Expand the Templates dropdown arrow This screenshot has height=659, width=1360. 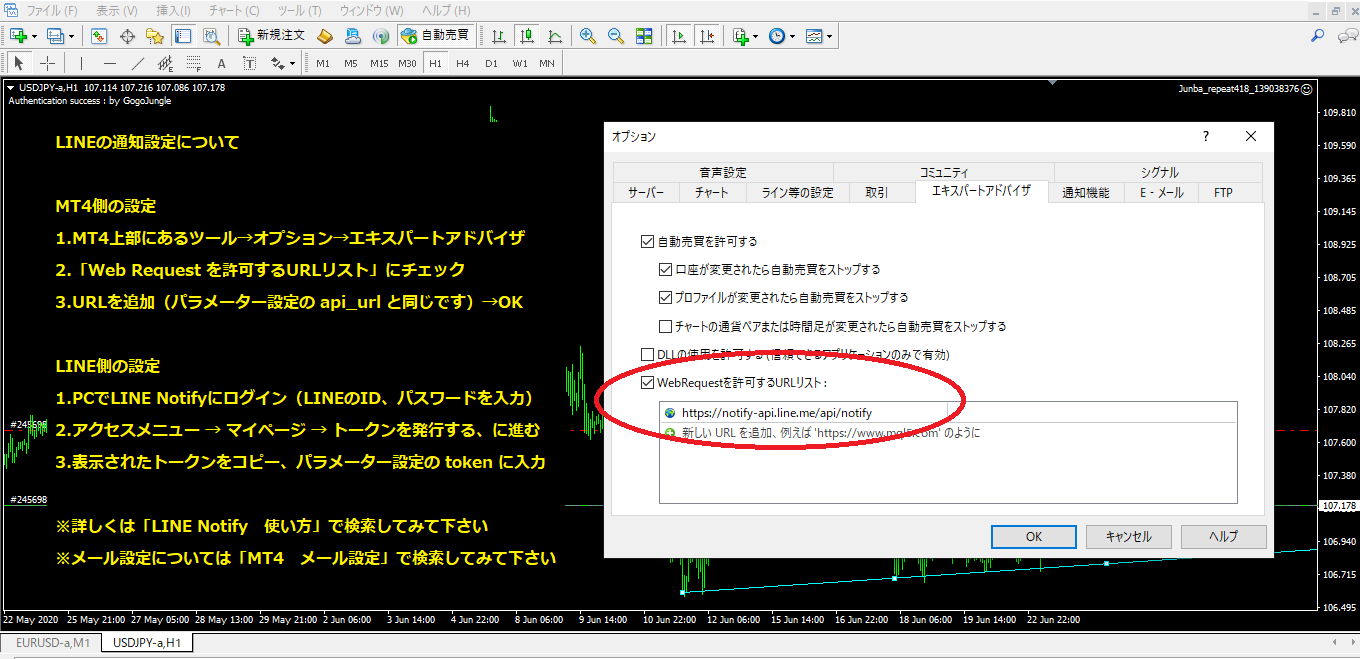[x=830, y=36]
